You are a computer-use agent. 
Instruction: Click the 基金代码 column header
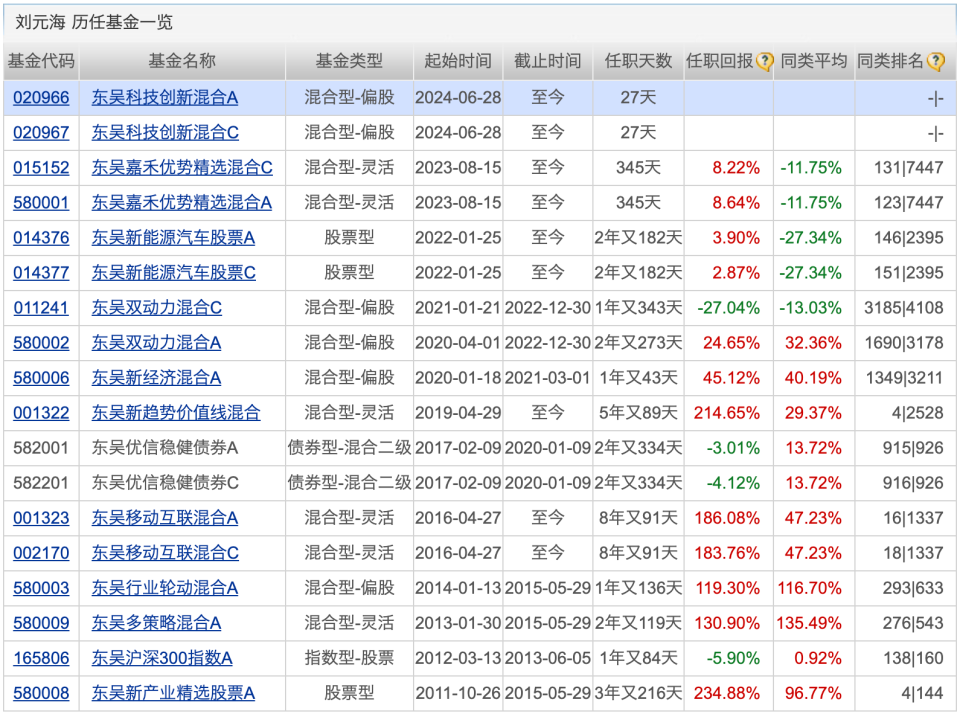pos(41,61)
